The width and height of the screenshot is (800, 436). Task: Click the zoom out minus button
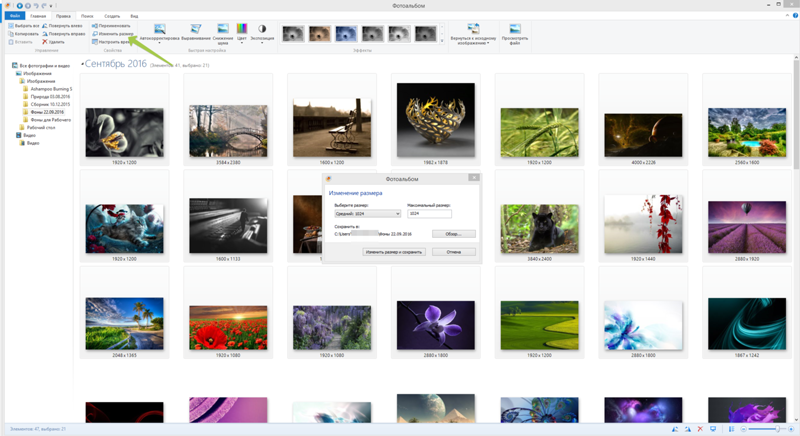pyautogui.click(x=743, y=429)
